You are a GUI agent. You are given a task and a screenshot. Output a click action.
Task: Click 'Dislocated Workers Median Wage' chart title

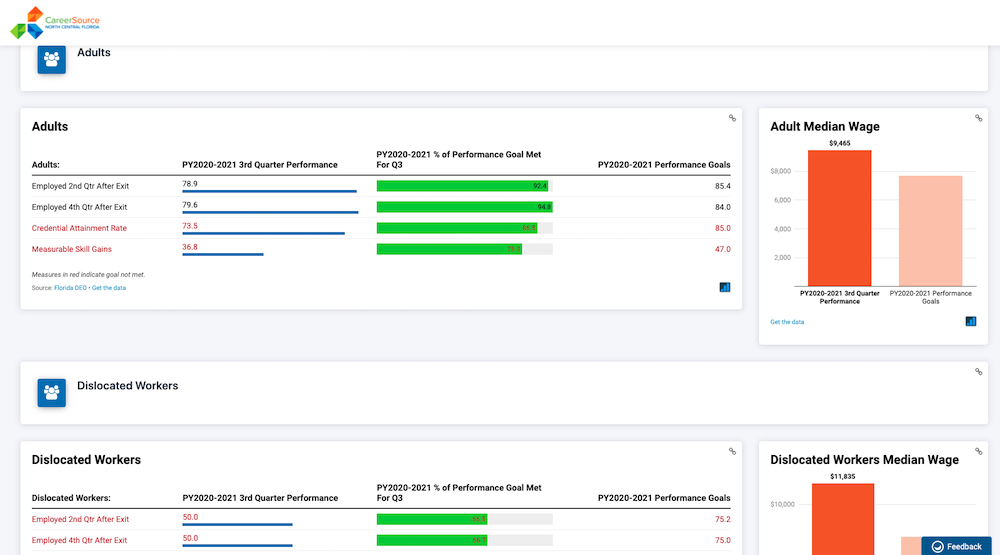click(864, 460)
